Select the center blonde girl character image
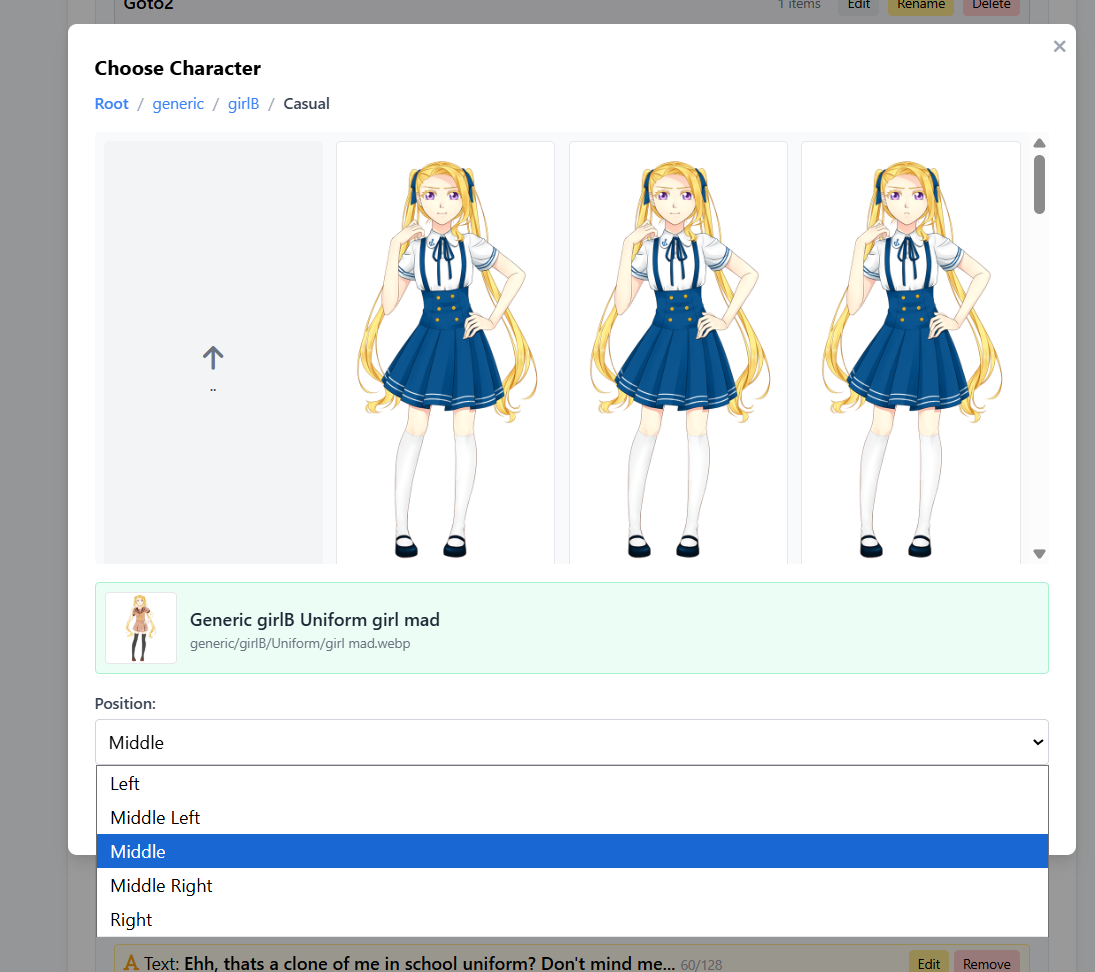This screenshot has width=1095, height=972. coord(678,352)
